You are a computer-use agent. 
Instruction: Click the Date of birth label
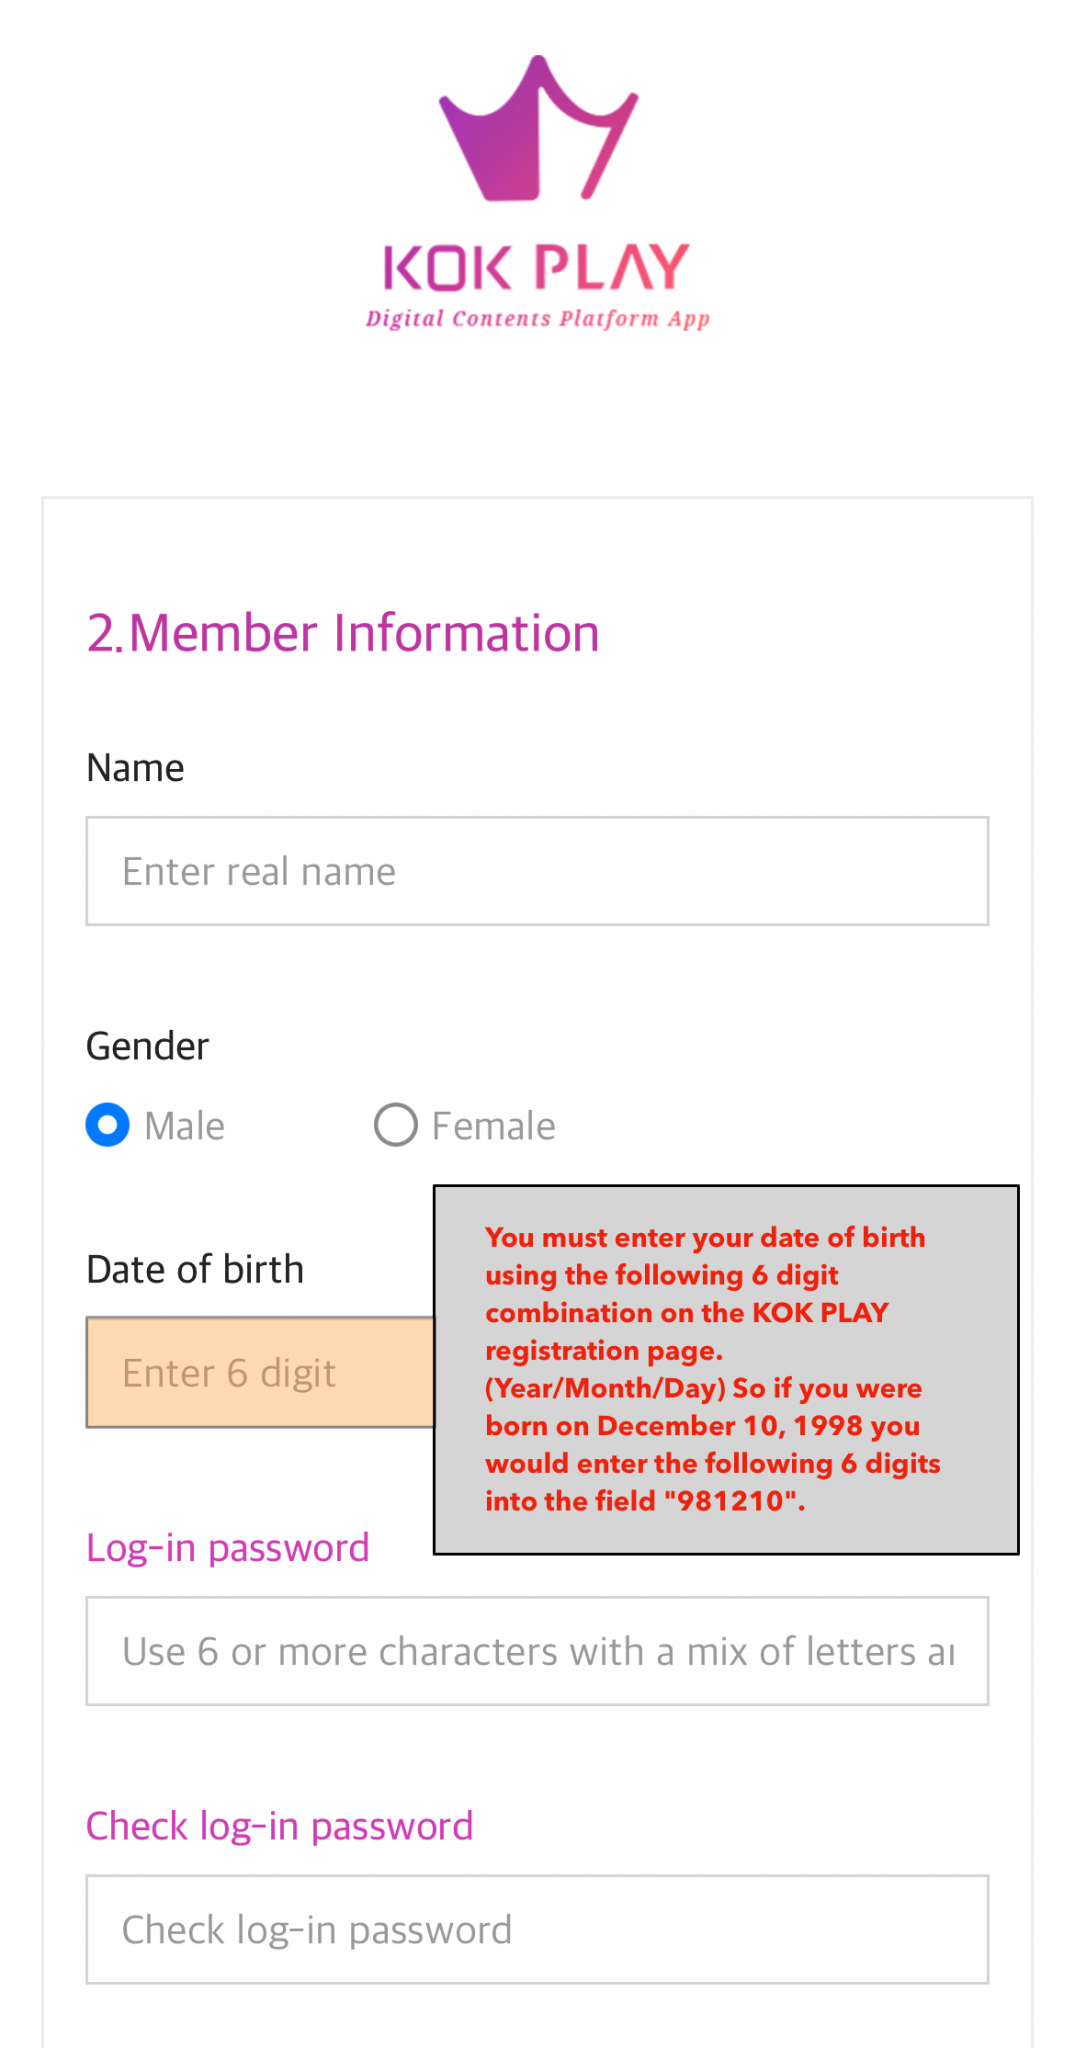tap(195, 1269)
